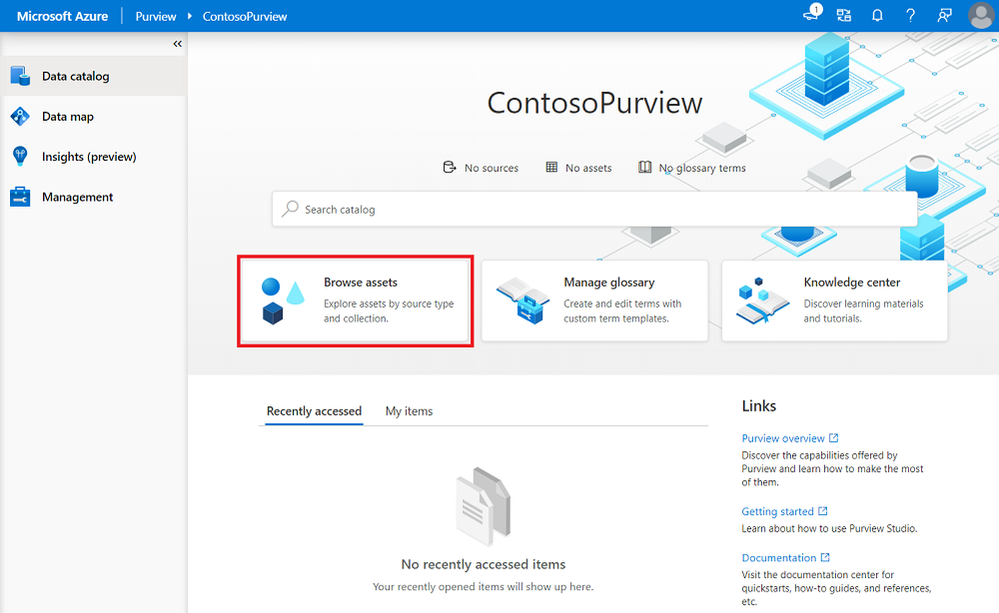
Task: Click Purview breadcrumb link
Action: [155, 16]
